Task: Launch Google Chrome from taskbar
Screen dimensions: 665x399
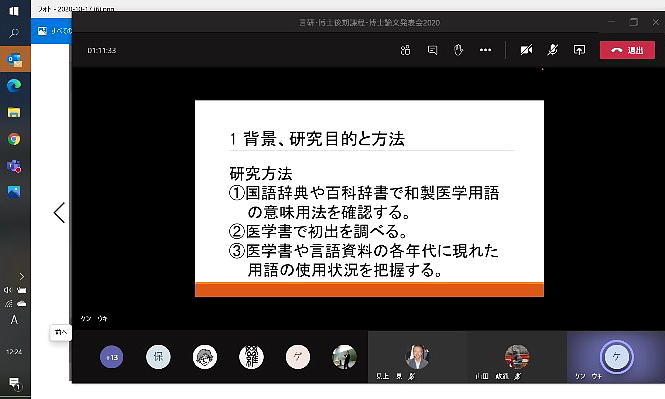Action: pyautogui.click(x=14, y=139)
